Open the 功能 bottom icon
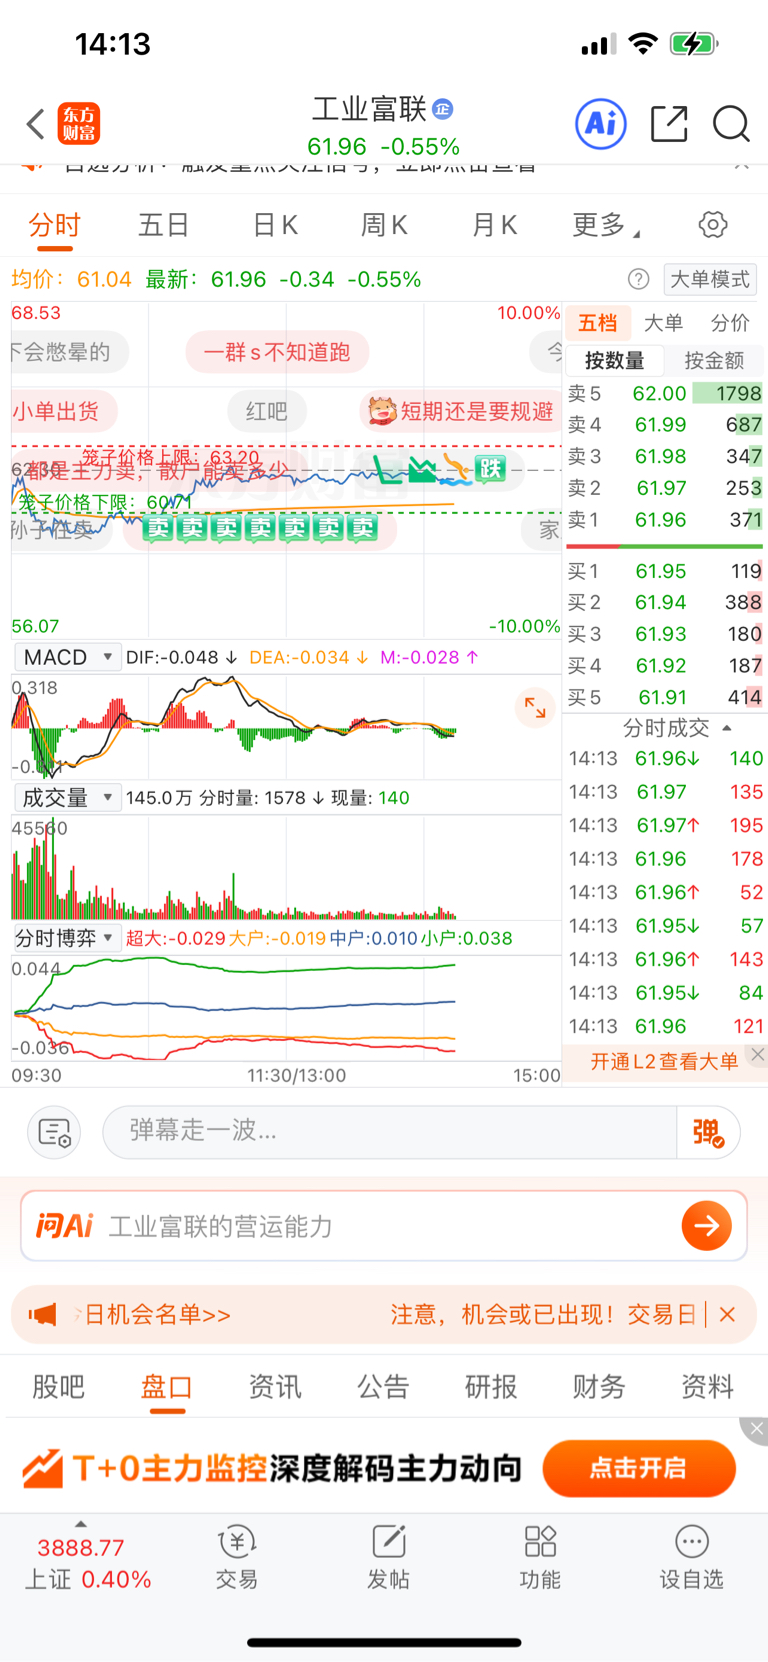 pos(540,1558)
